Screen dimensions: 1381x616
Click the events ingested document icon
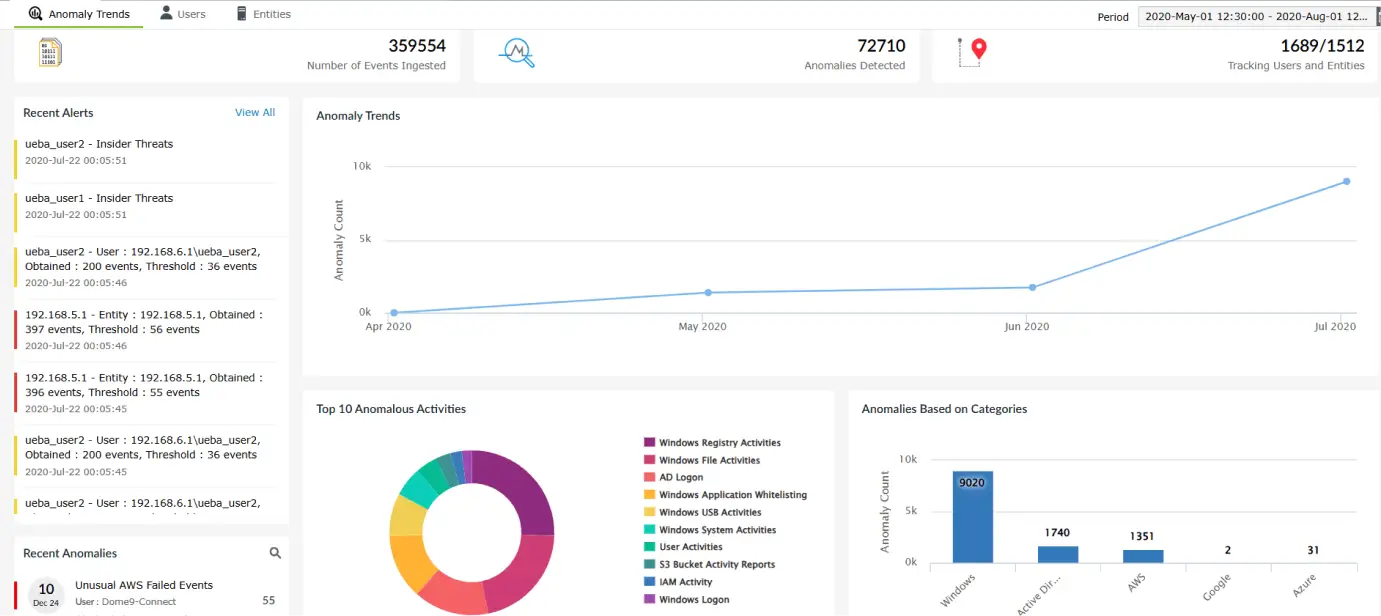[x=49, y=52]
